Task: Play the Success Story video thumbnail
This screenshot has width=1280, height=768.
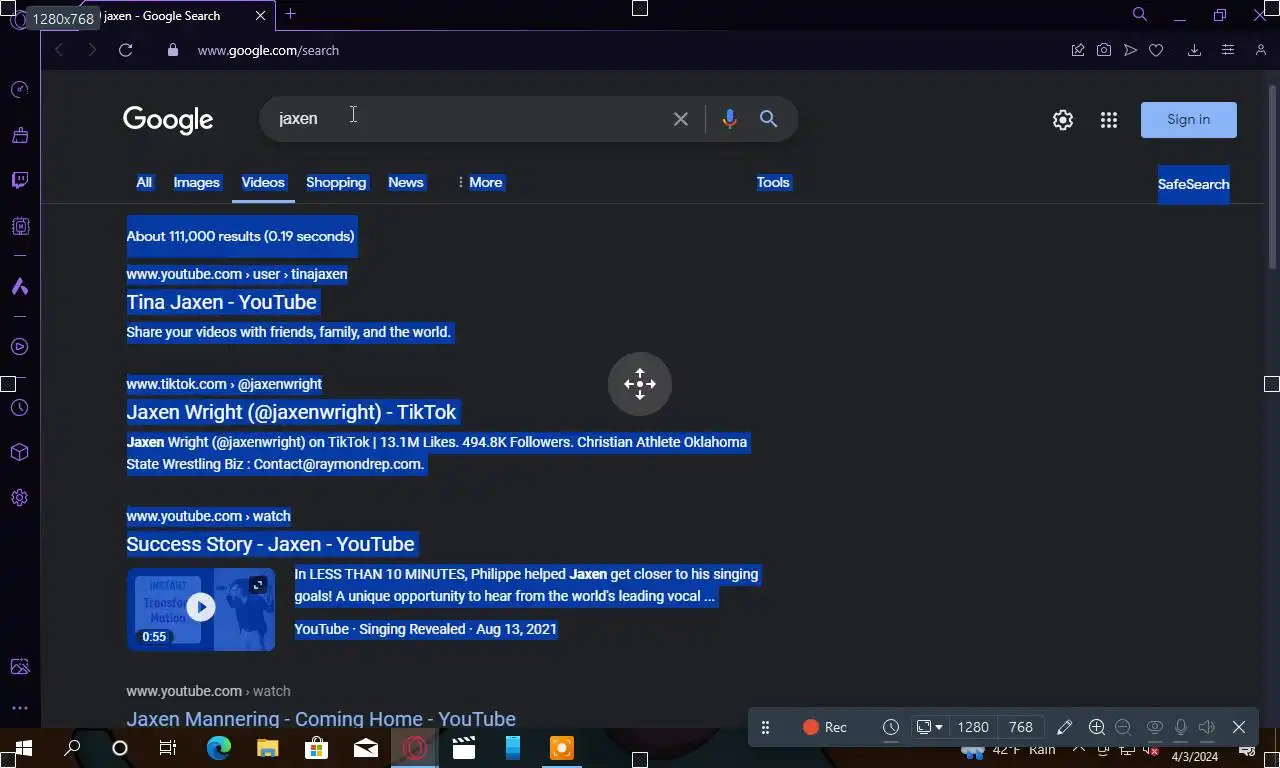Action: click(201, 609)
